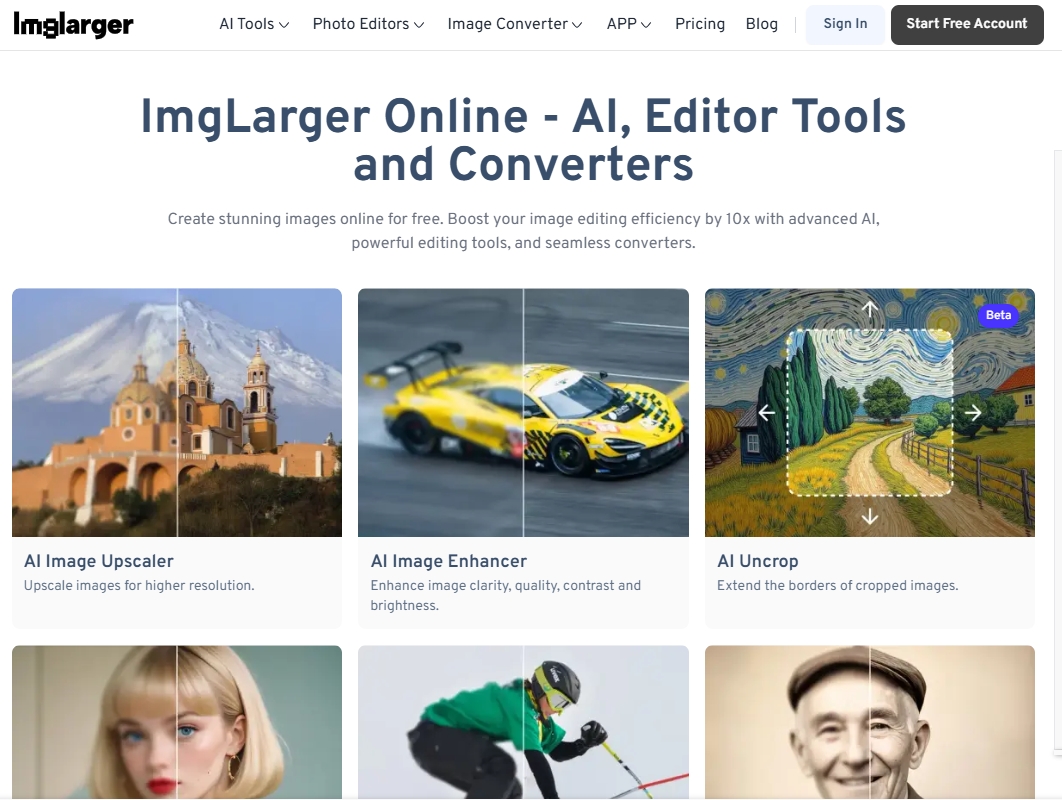
Task: Click the 'Create stunning images online' subtitle
Action: click(x=523, y=230)
